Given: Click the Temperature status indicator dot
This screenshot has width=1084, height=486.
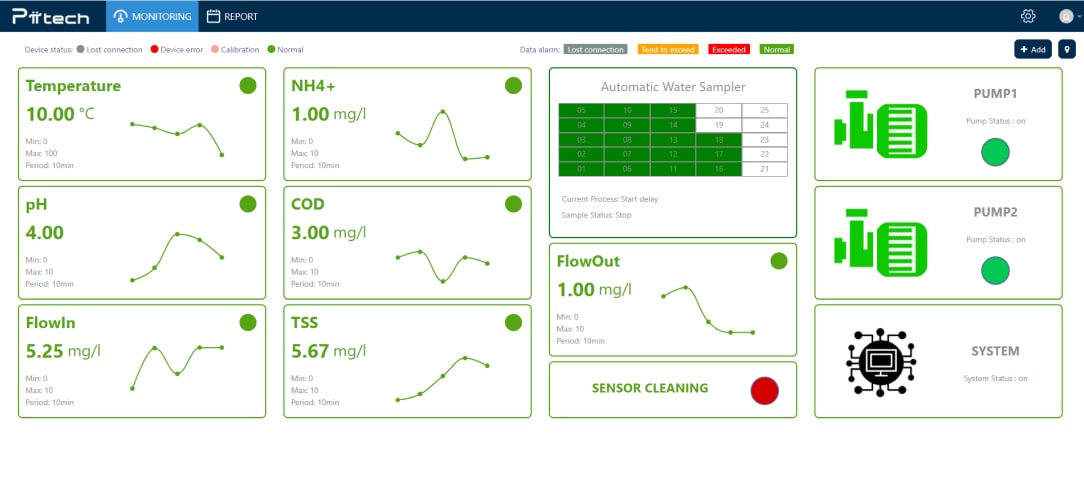Looking at the screenshot, I should coord(248,85).
